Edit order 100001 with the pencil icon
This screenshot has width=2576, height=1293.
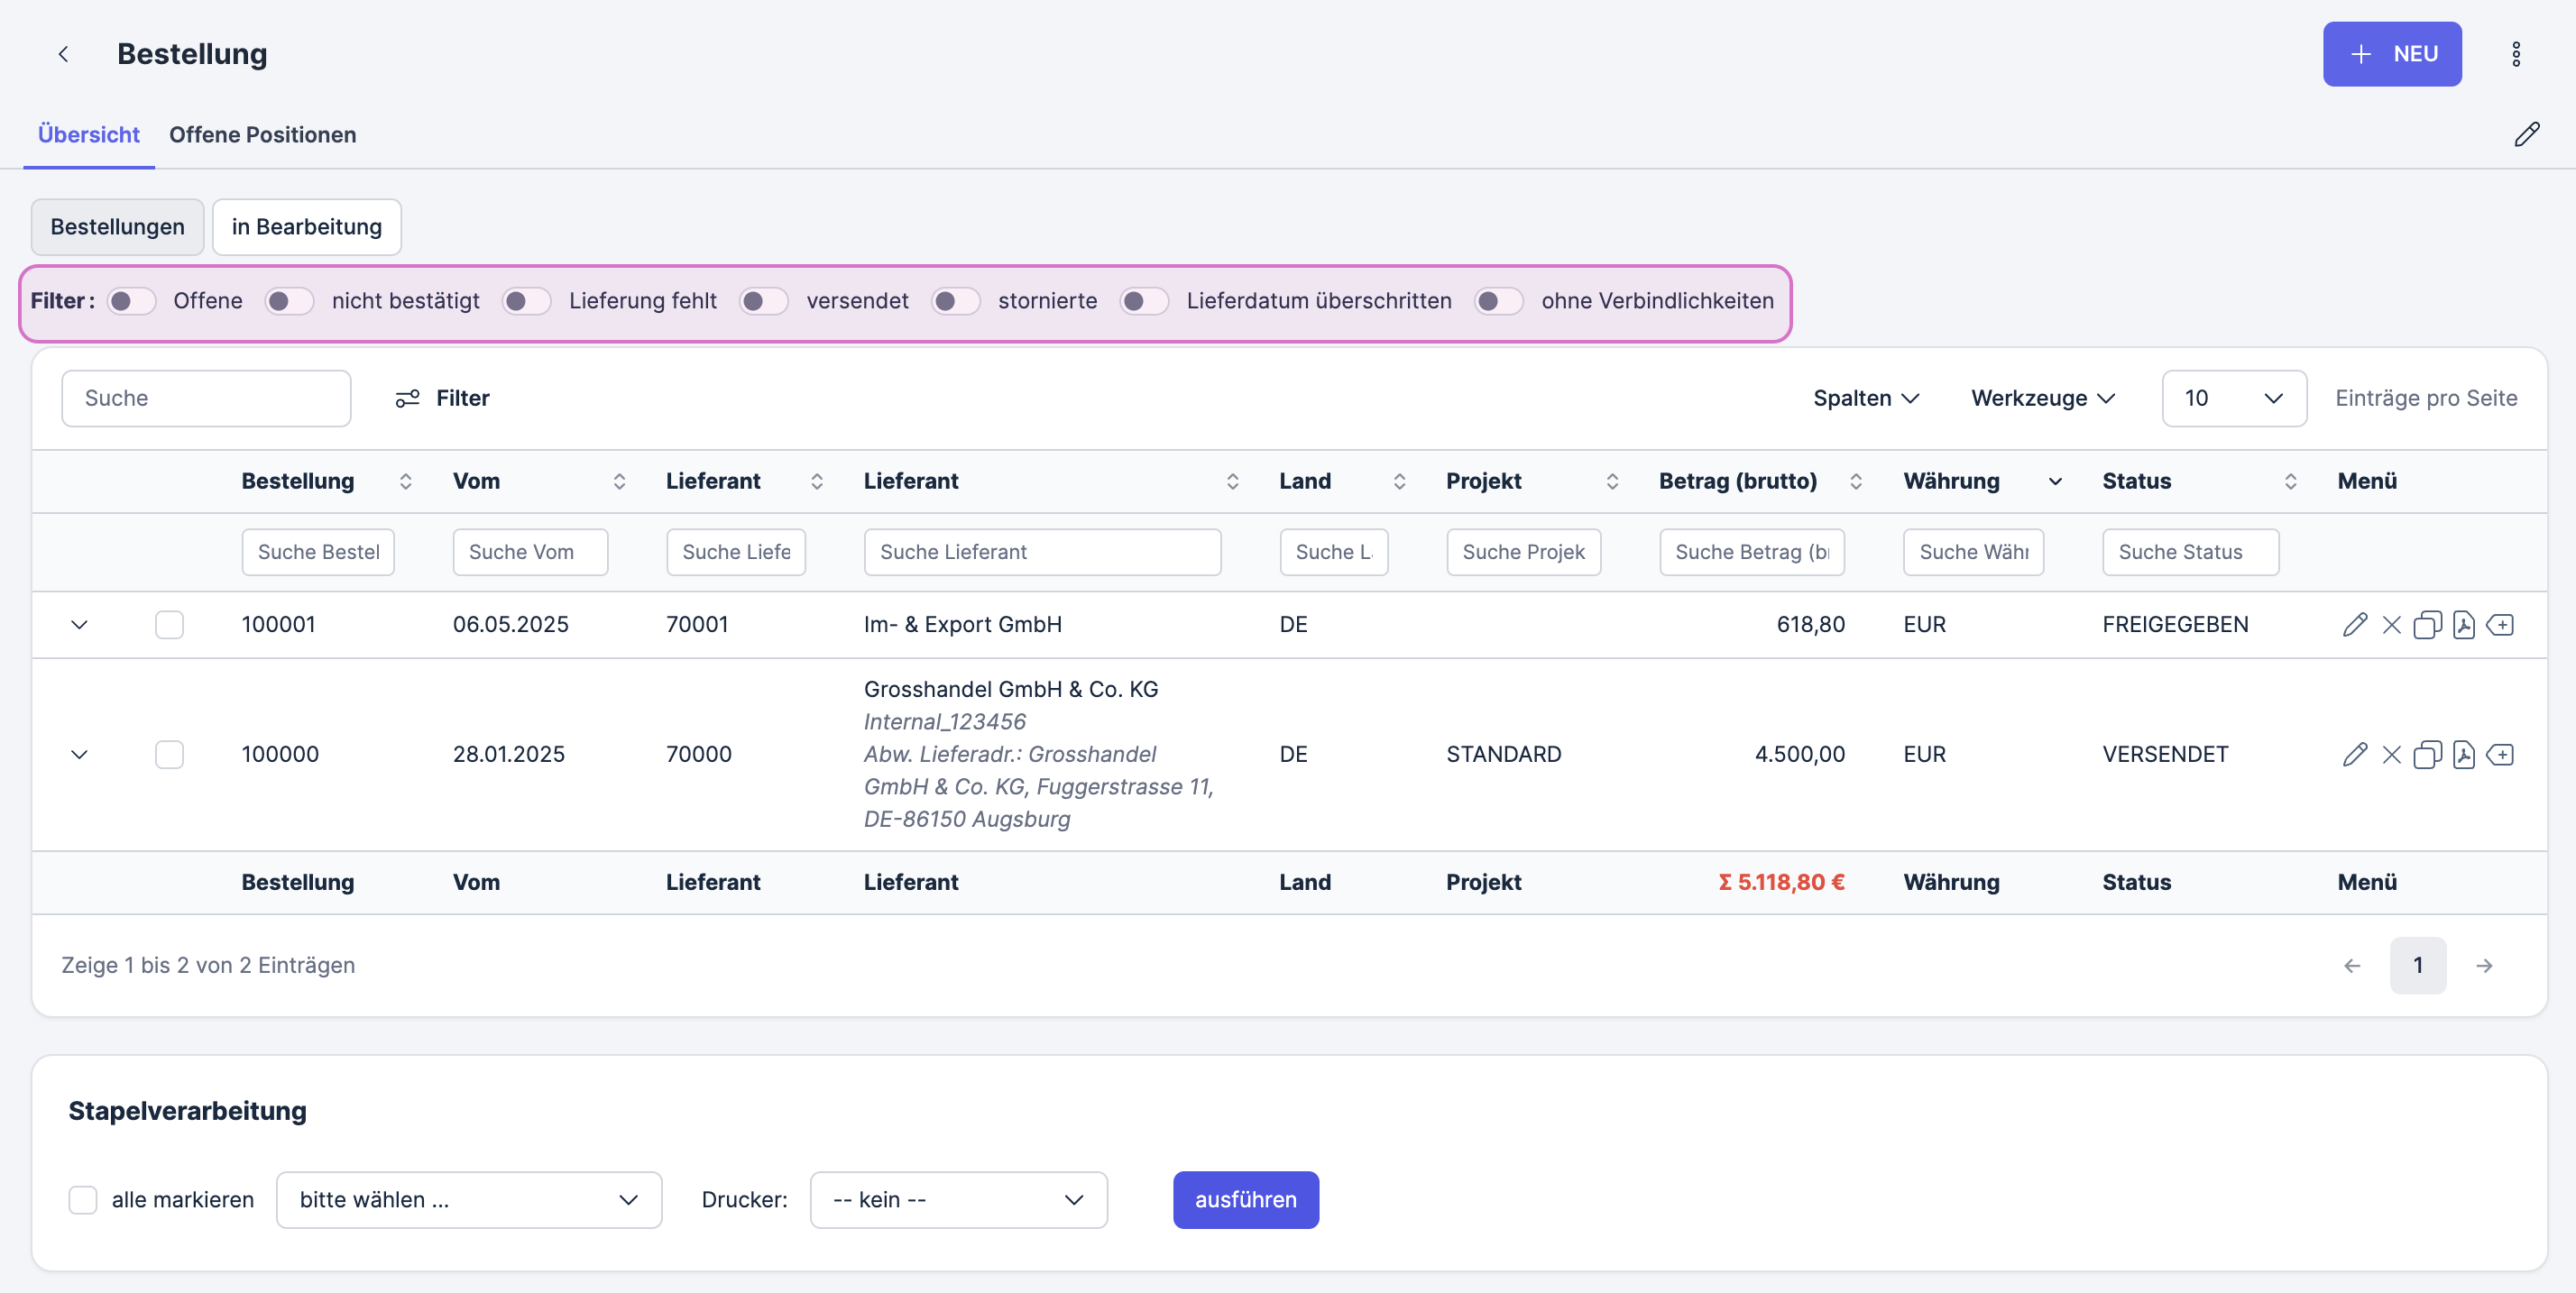(2354, 625)
